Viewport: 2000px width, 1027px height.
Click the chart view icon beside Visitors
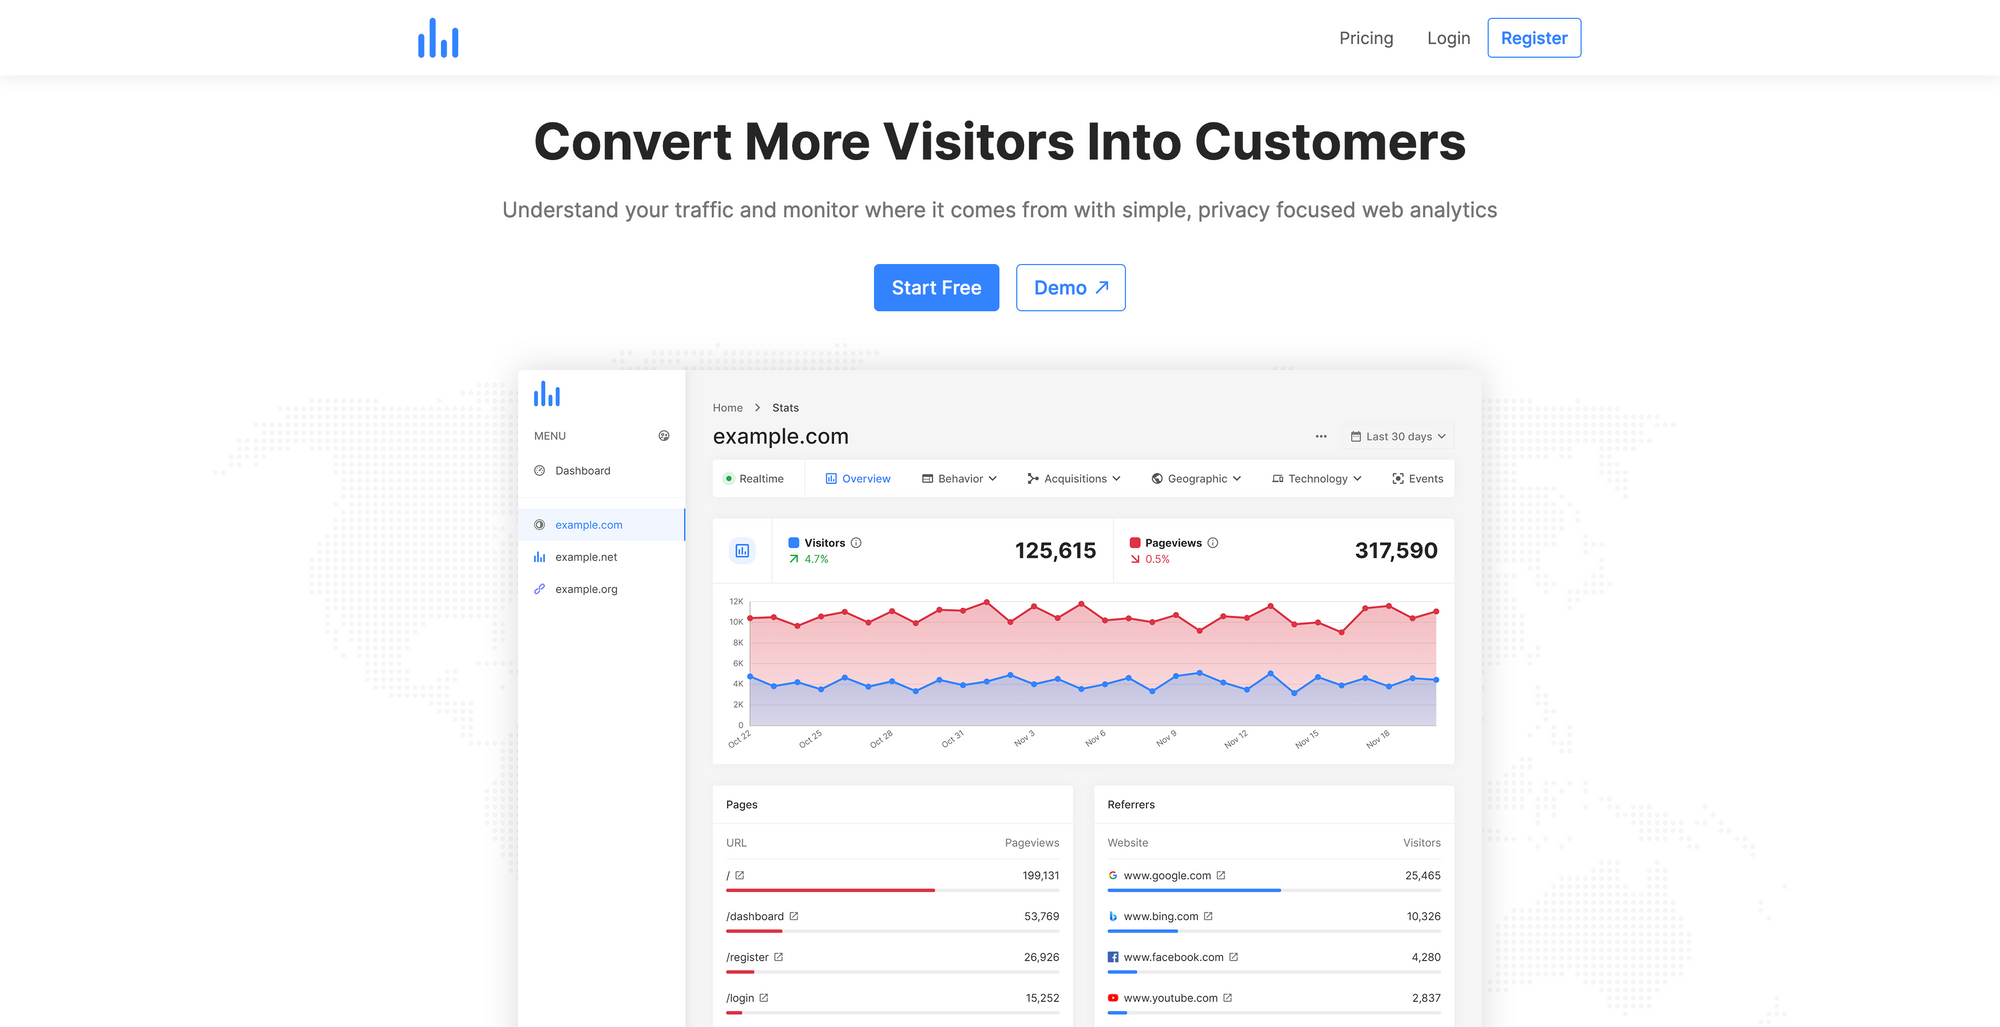[x=742, y=551]
